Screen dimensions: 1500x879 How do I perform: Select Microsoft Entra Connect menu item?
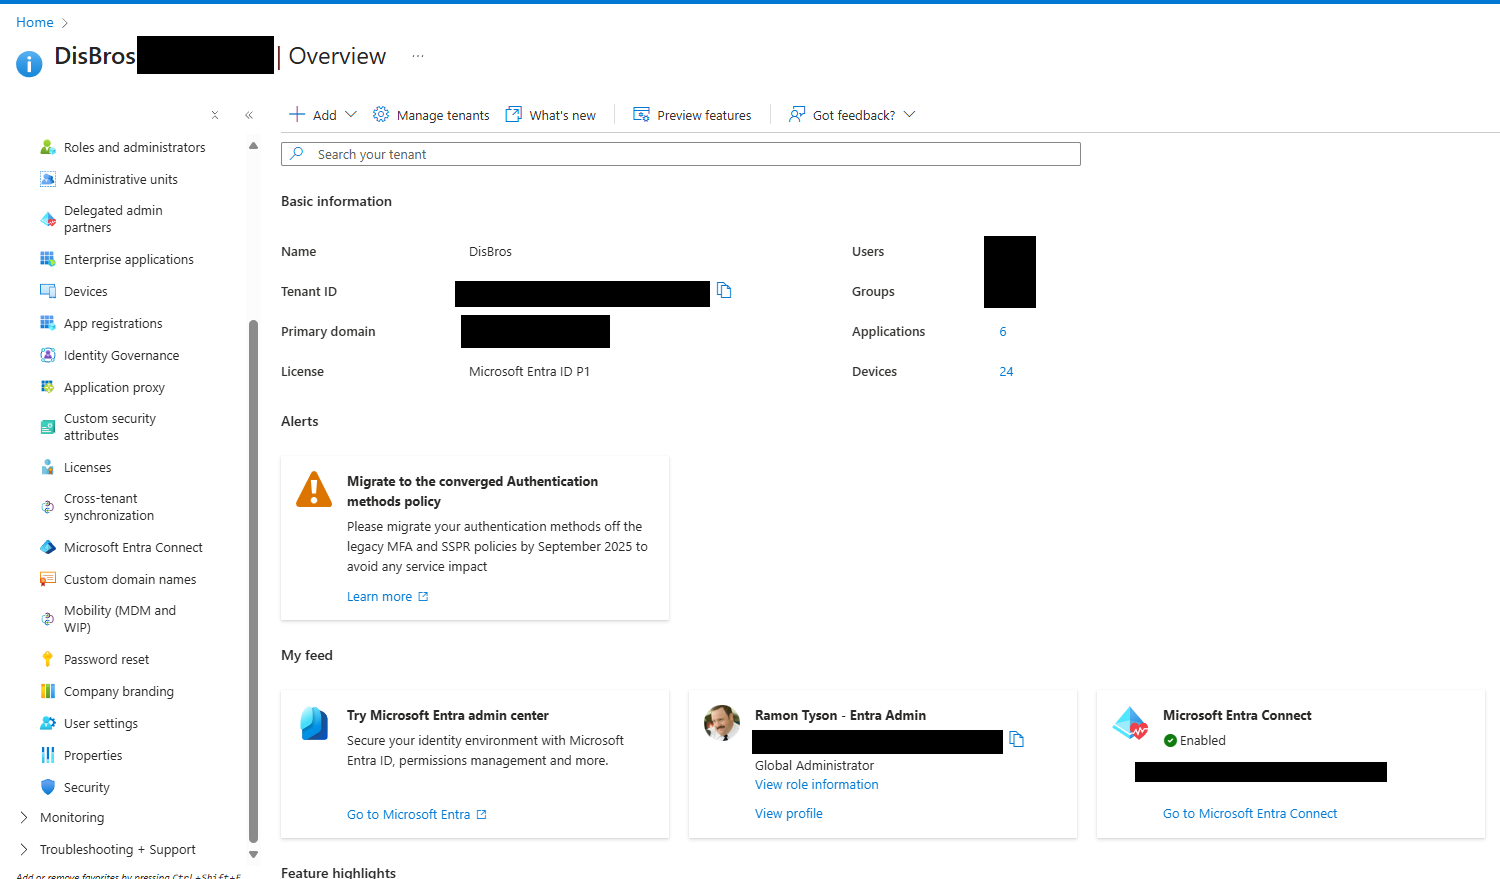(133, 547)
